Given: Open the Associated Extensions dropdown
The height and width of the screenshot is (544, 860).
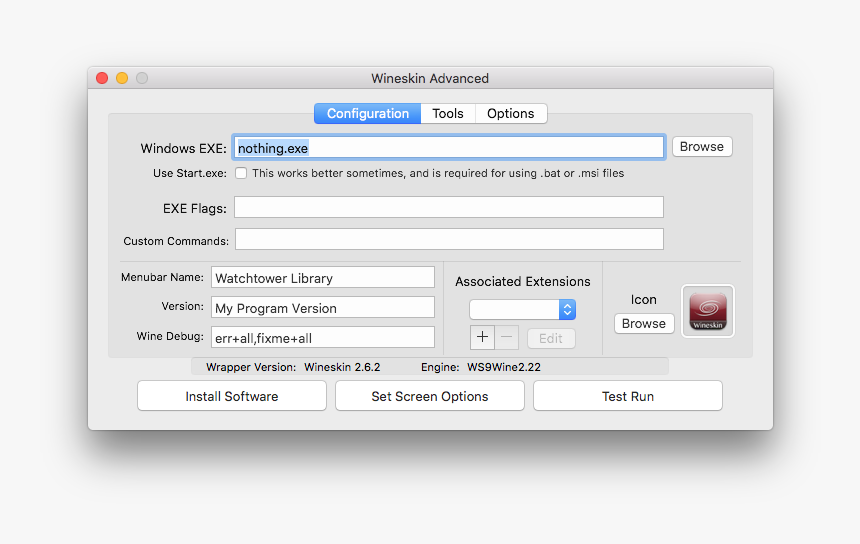Looking at the screenshot, I should point(522,310).
